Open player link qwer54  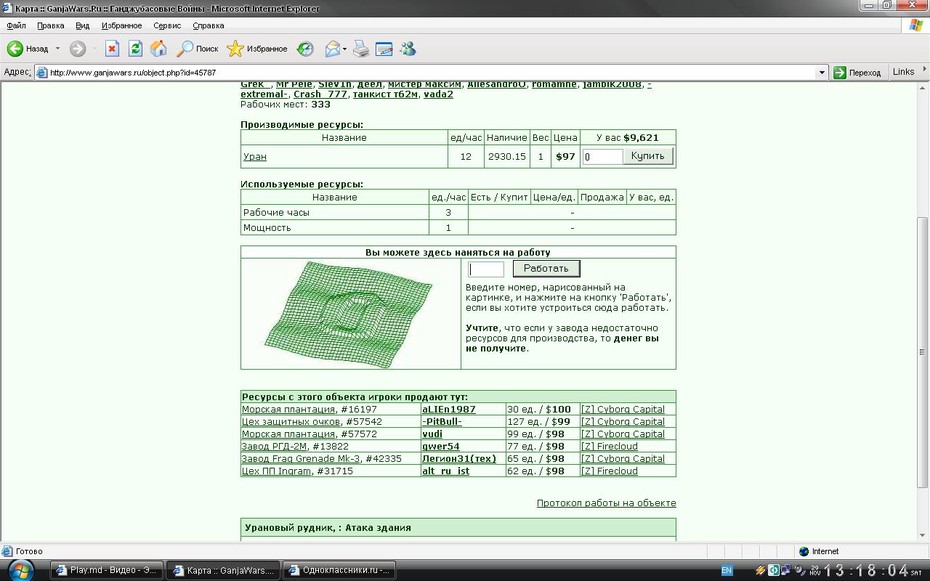coord(441,446)
